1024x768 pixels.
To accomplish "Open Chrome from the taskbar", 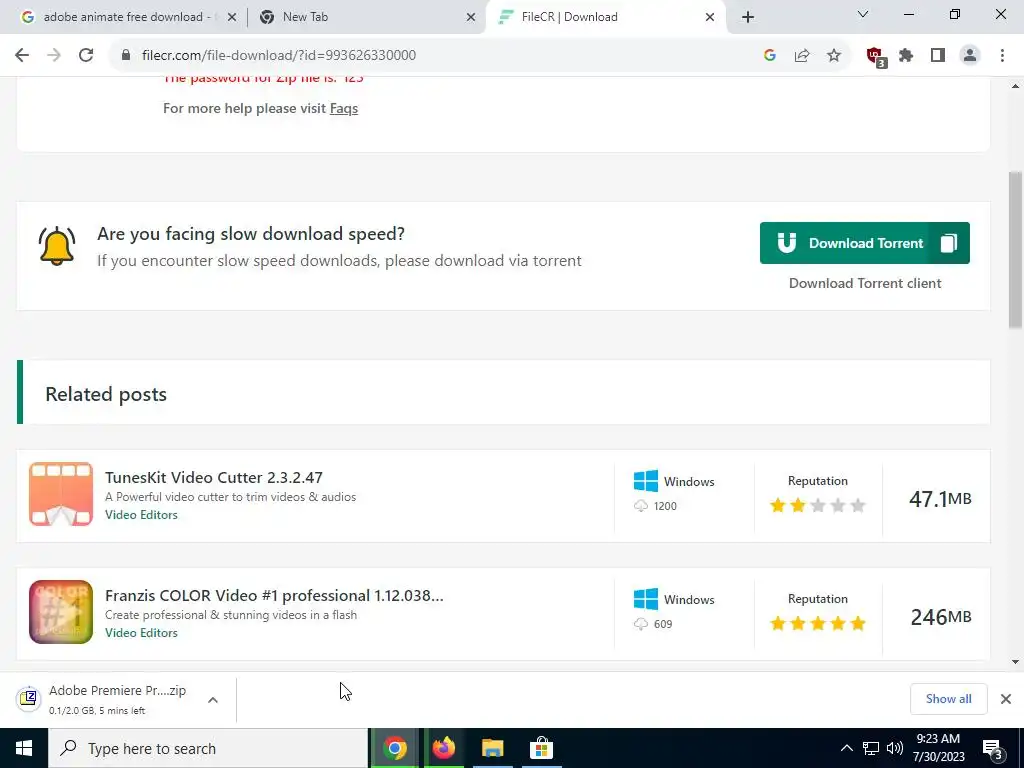I will 395,748.
